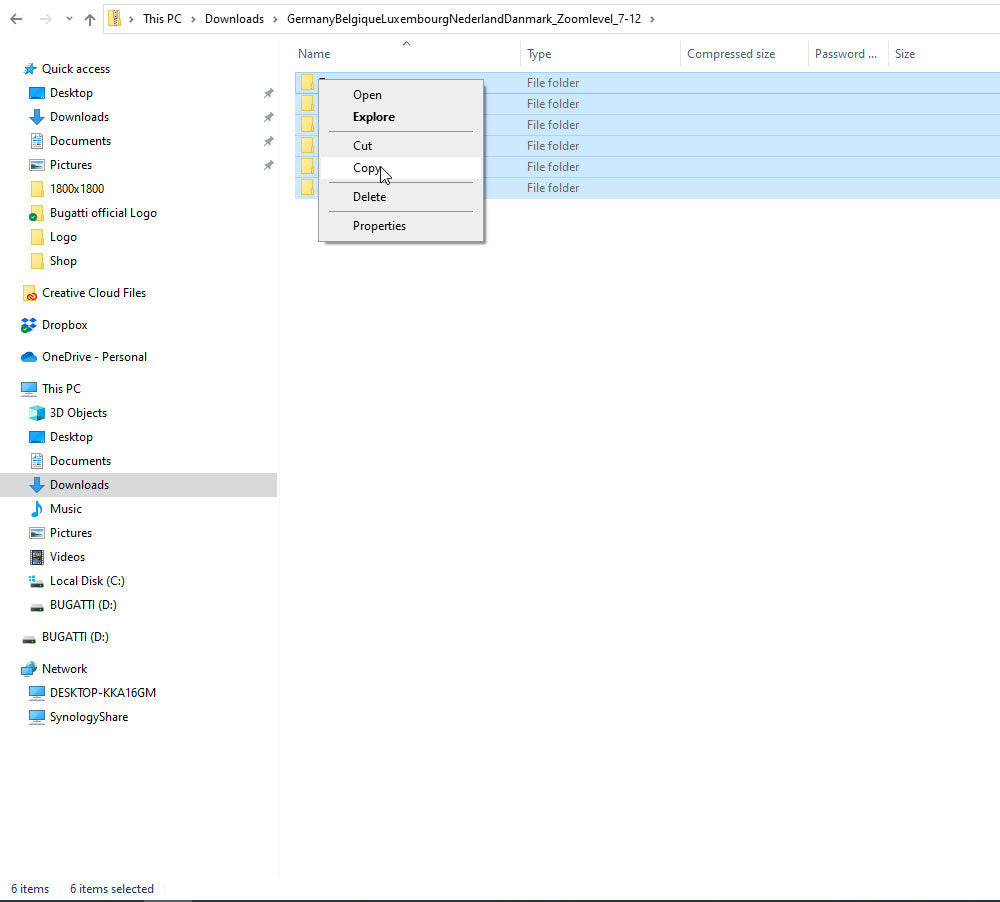1000x902 pixels.
Task: Select Delete in the context menu
Action: [x=369, y=197]
